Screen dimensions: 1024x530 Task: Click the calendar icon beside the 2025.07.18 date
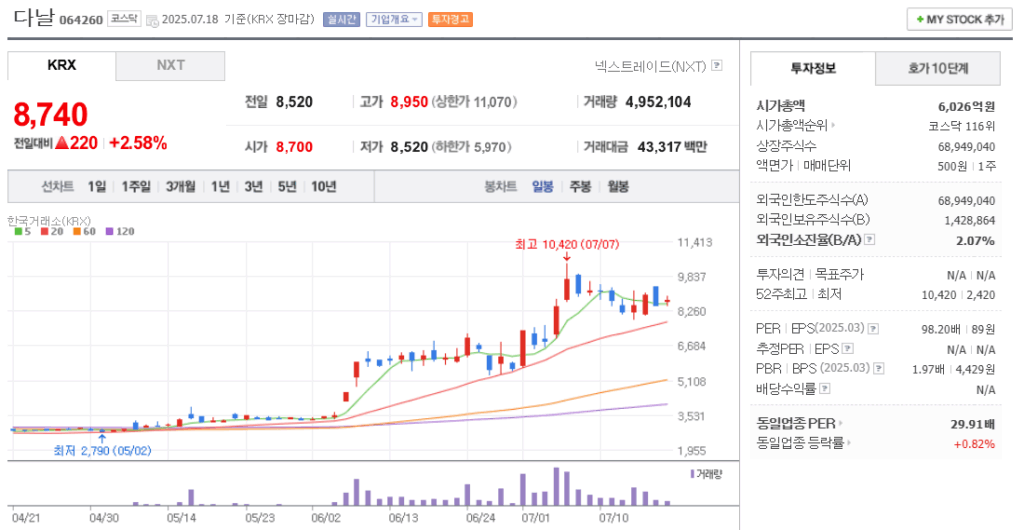(152, 20)
